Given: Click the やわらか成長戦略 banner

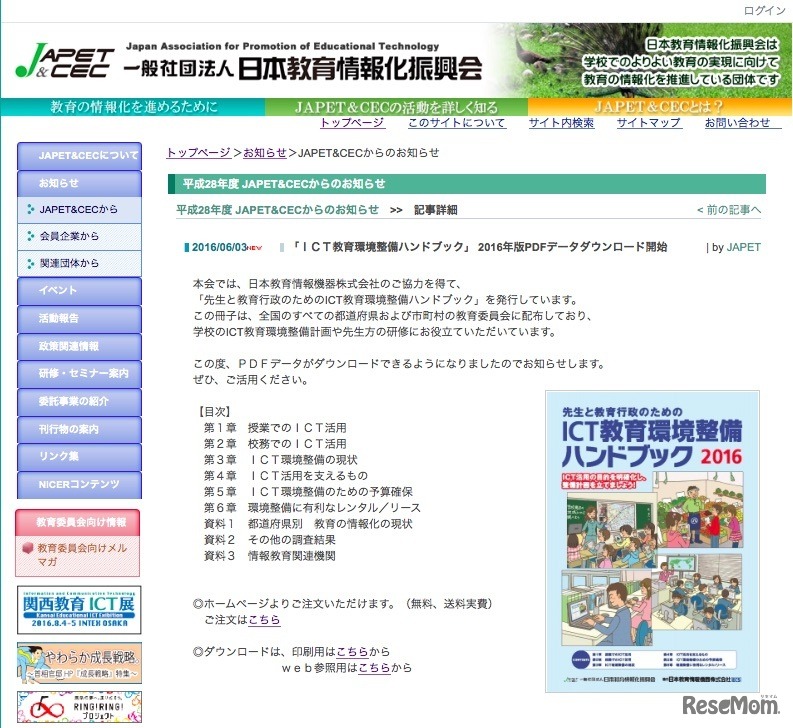Looking at the screenshot, I should click(79, 663).
